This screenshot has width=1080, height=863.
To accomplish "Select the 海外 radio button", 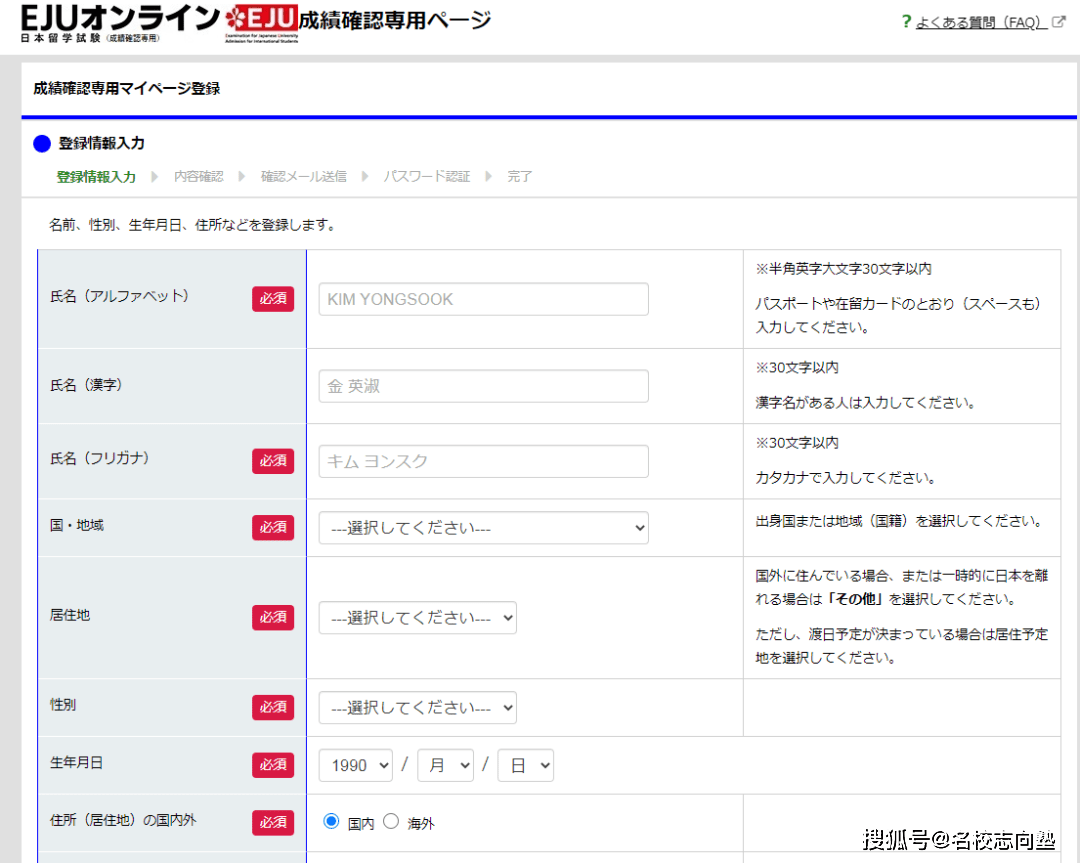I will point(391,821).
